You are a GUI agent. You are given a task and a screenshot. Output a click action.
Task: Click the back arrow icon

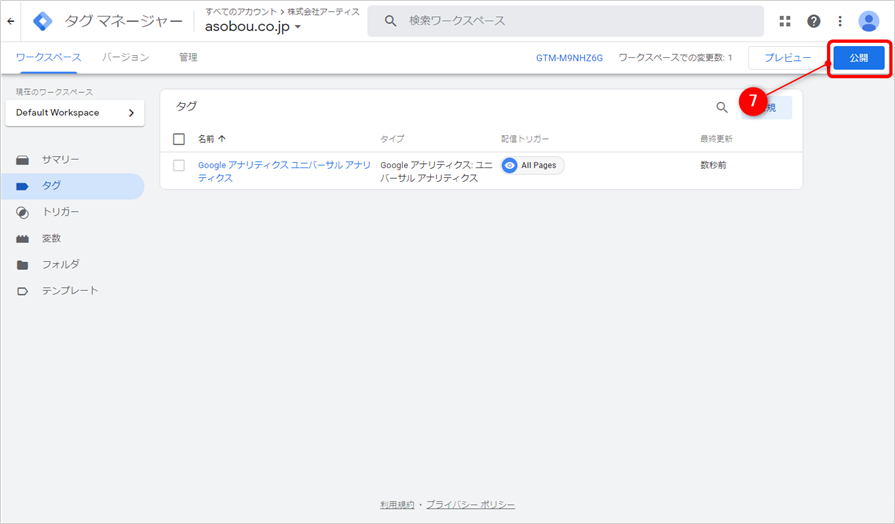pyautogui.click(x=11, y=21)
